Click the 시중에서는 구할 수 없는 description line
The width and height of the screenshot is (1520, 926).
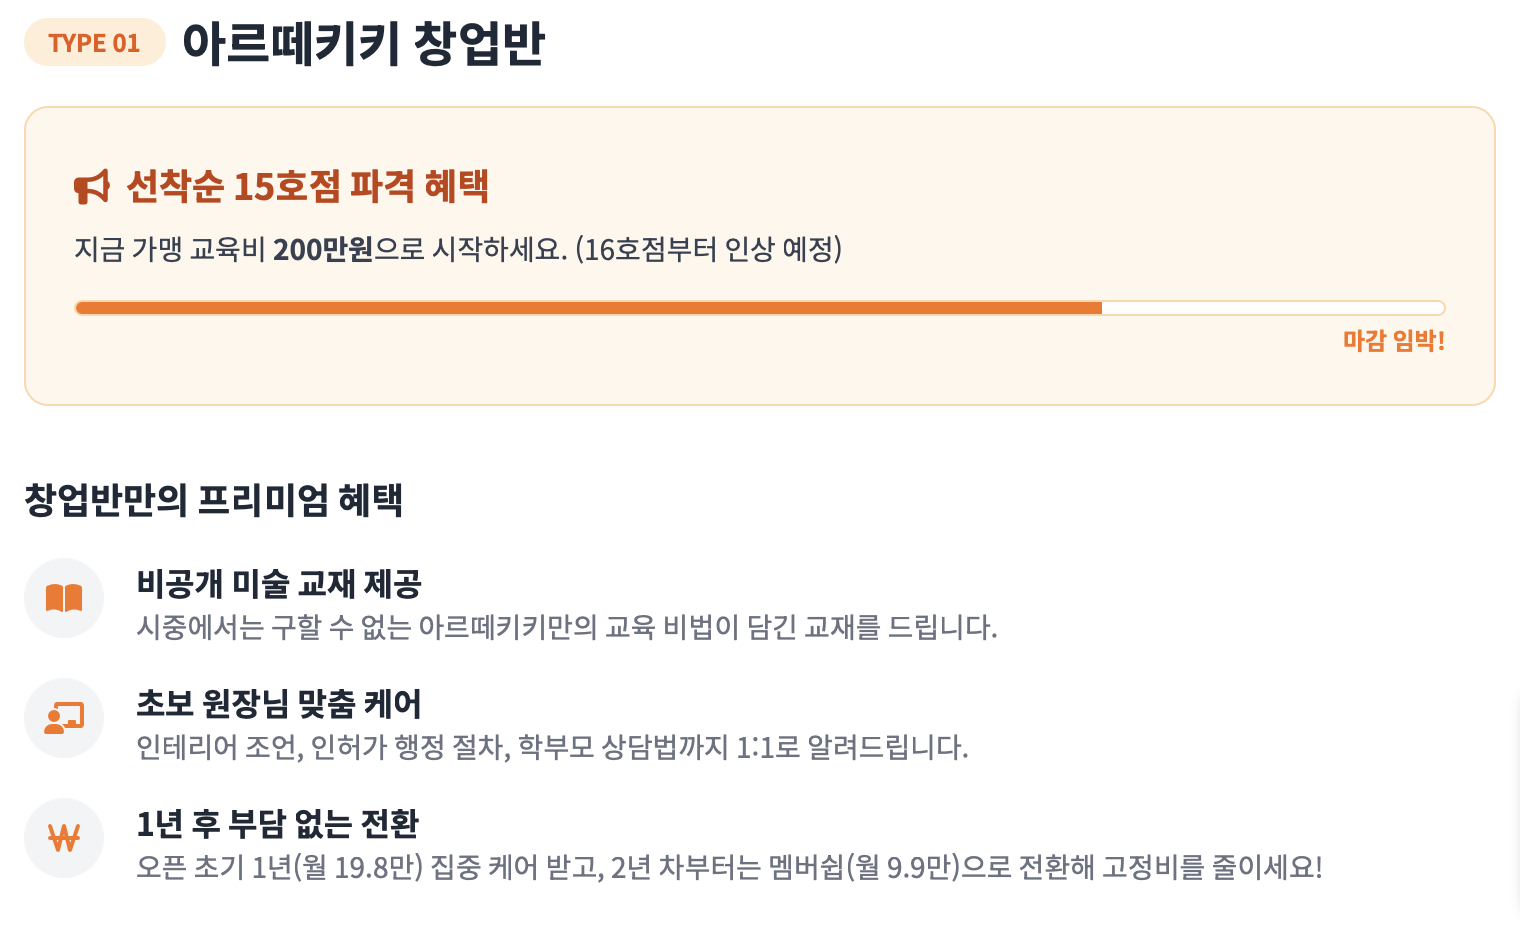[566, 628]
